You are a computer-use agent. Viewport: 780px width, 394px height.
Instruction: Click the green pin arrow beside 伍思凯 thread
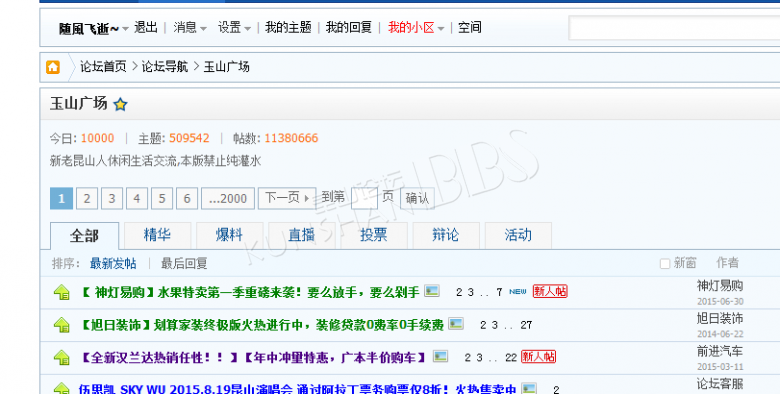[62, 388]
